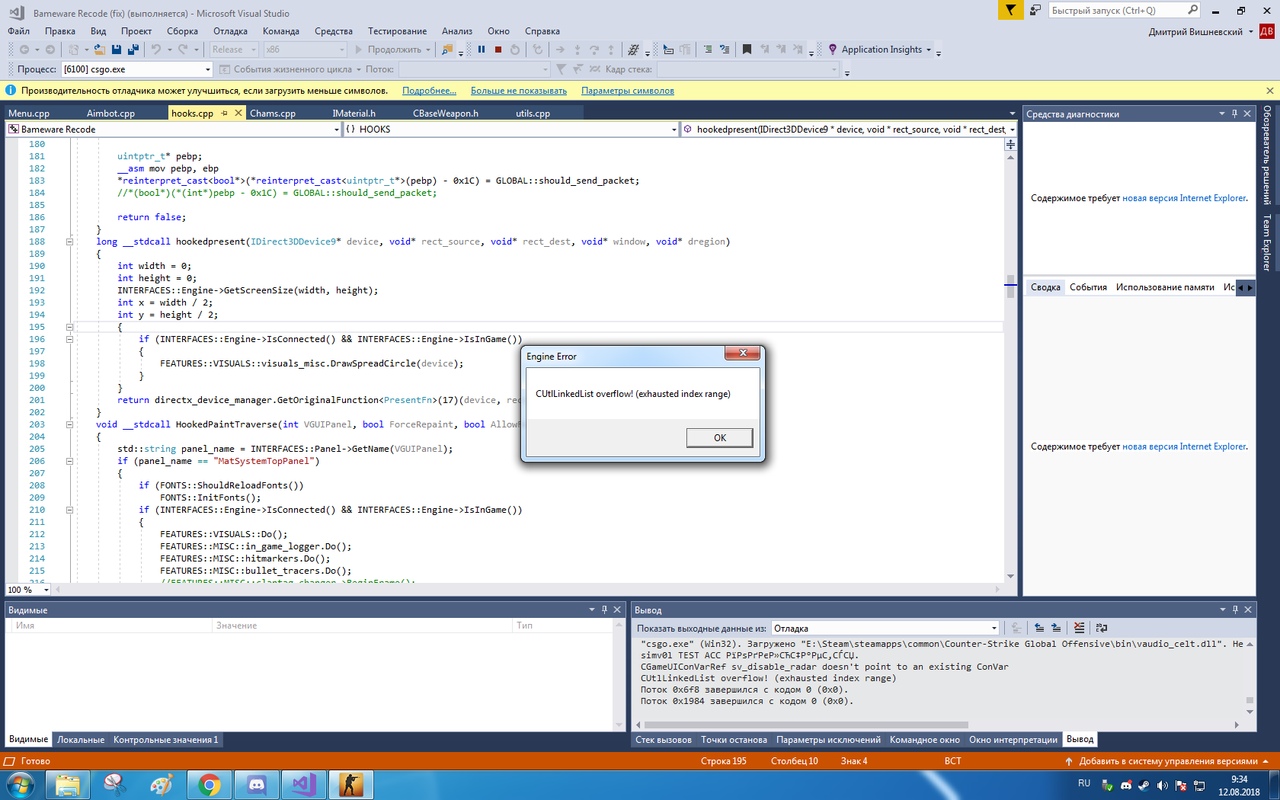Click the Save All icon in the toolbar
Viewport: 1280px width, 800px height.
[133, 49]
